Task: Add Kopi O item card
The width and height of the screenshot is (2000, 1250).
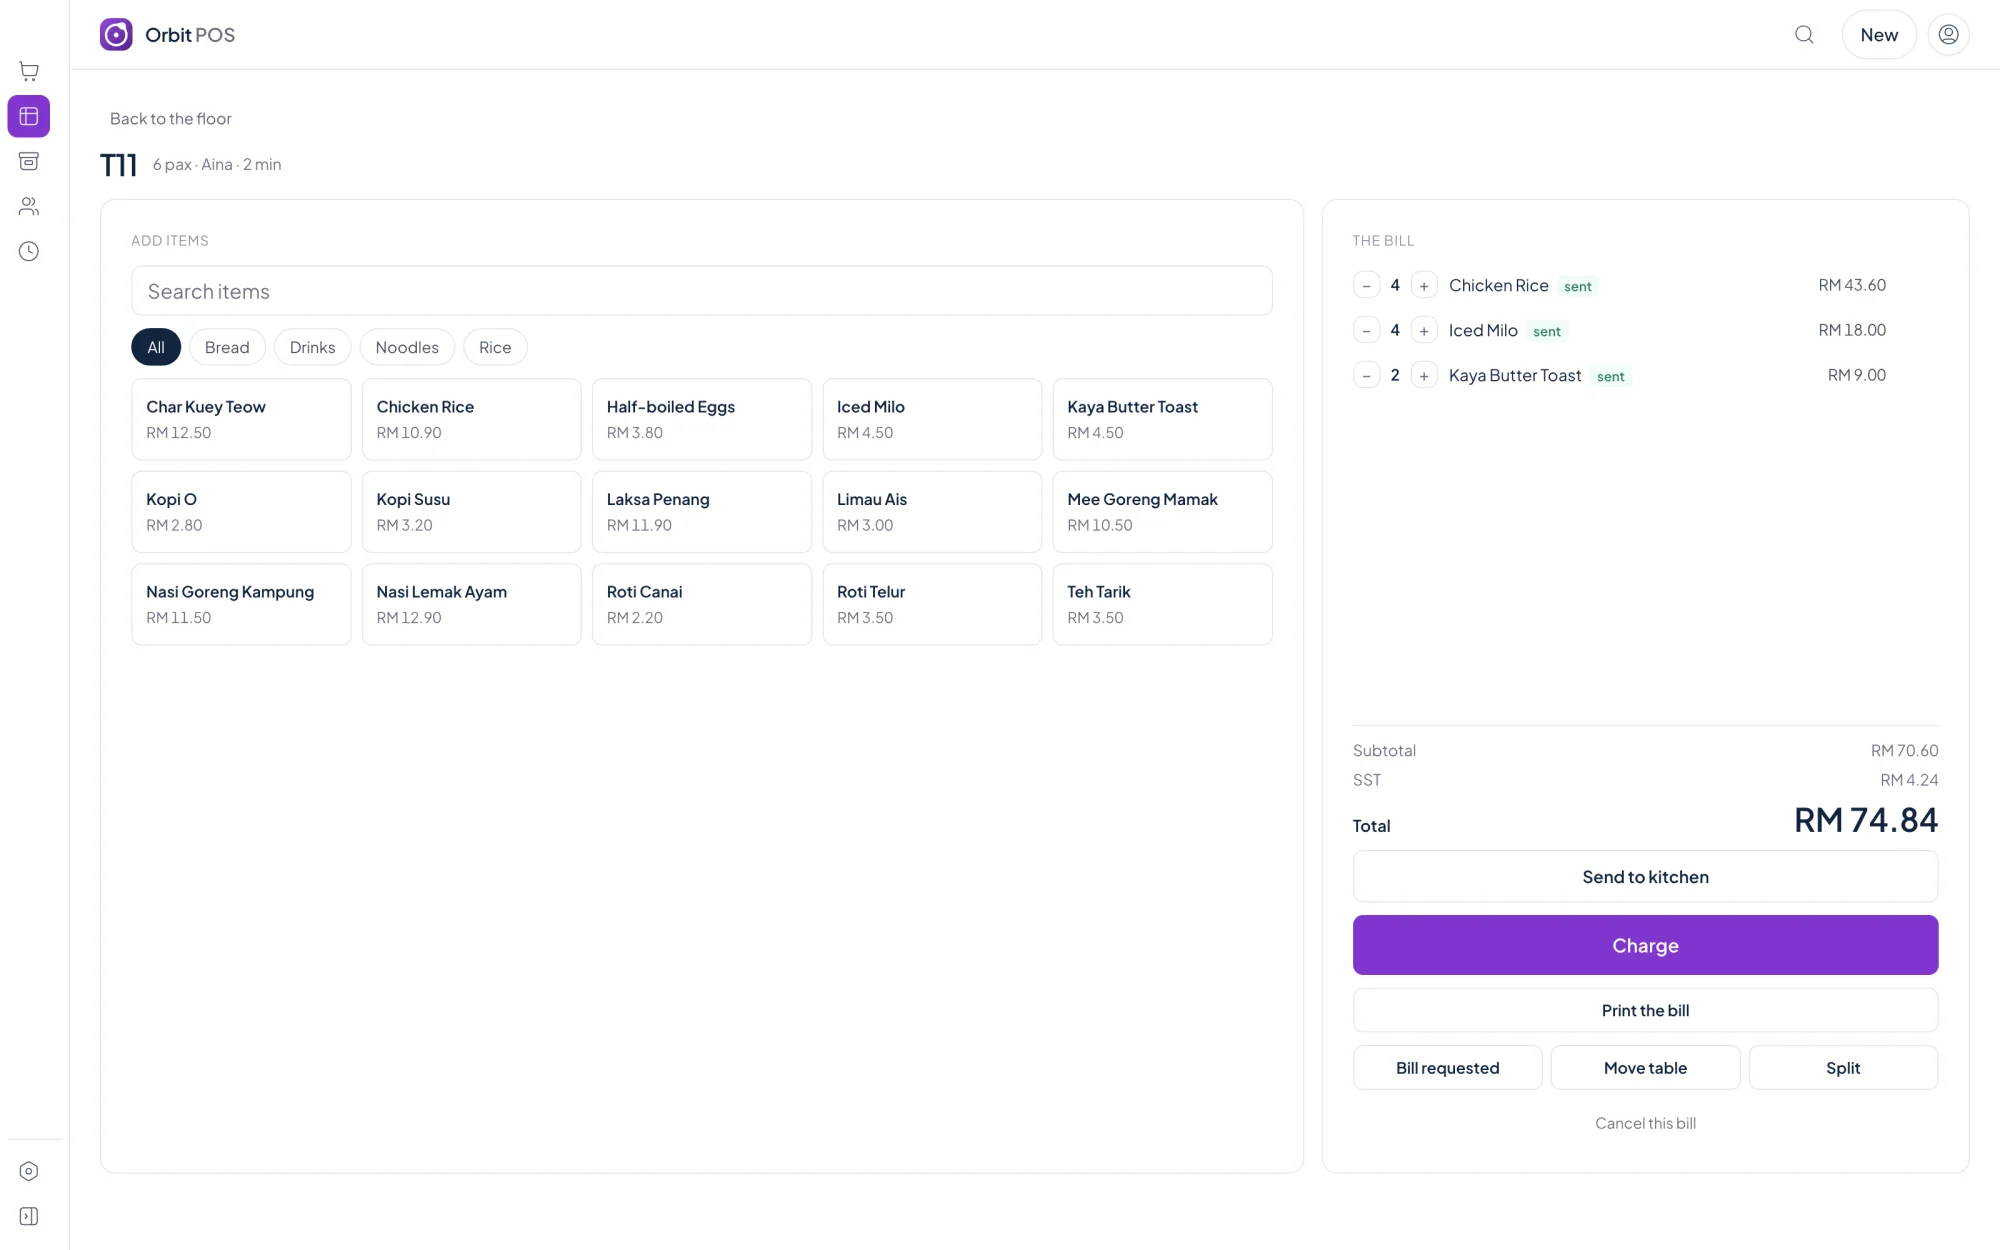Action: [x=241, y=512]
